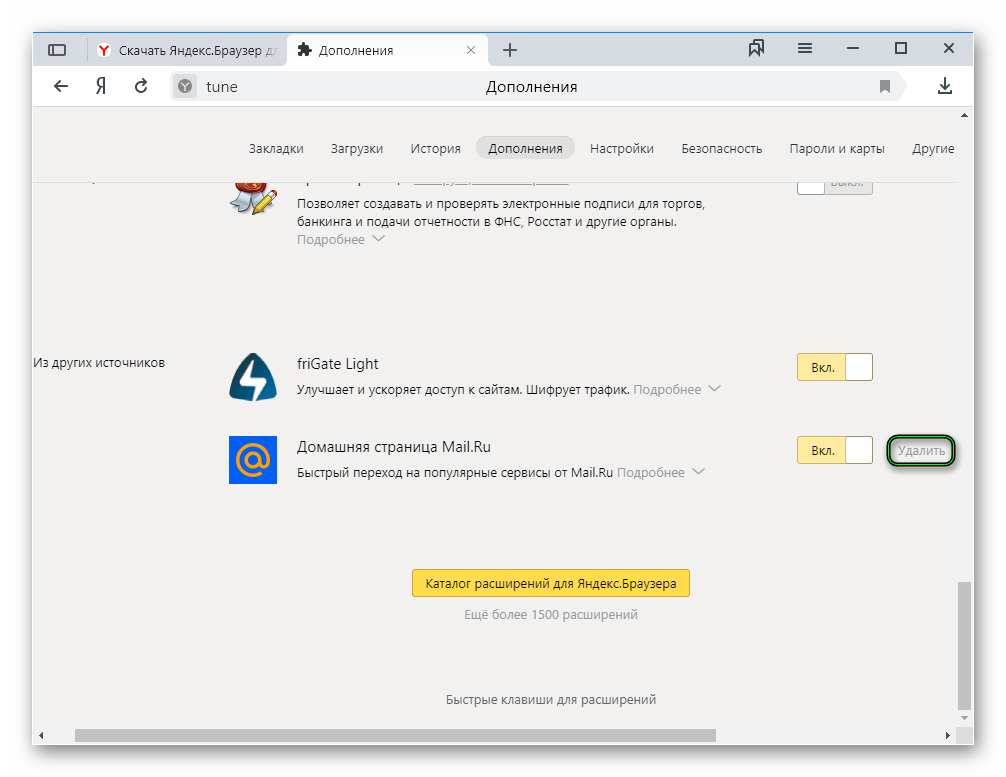The image size is (1006, 777).
Task: Click the Yandex favicon on the first tab
Action: coord(103,50)
